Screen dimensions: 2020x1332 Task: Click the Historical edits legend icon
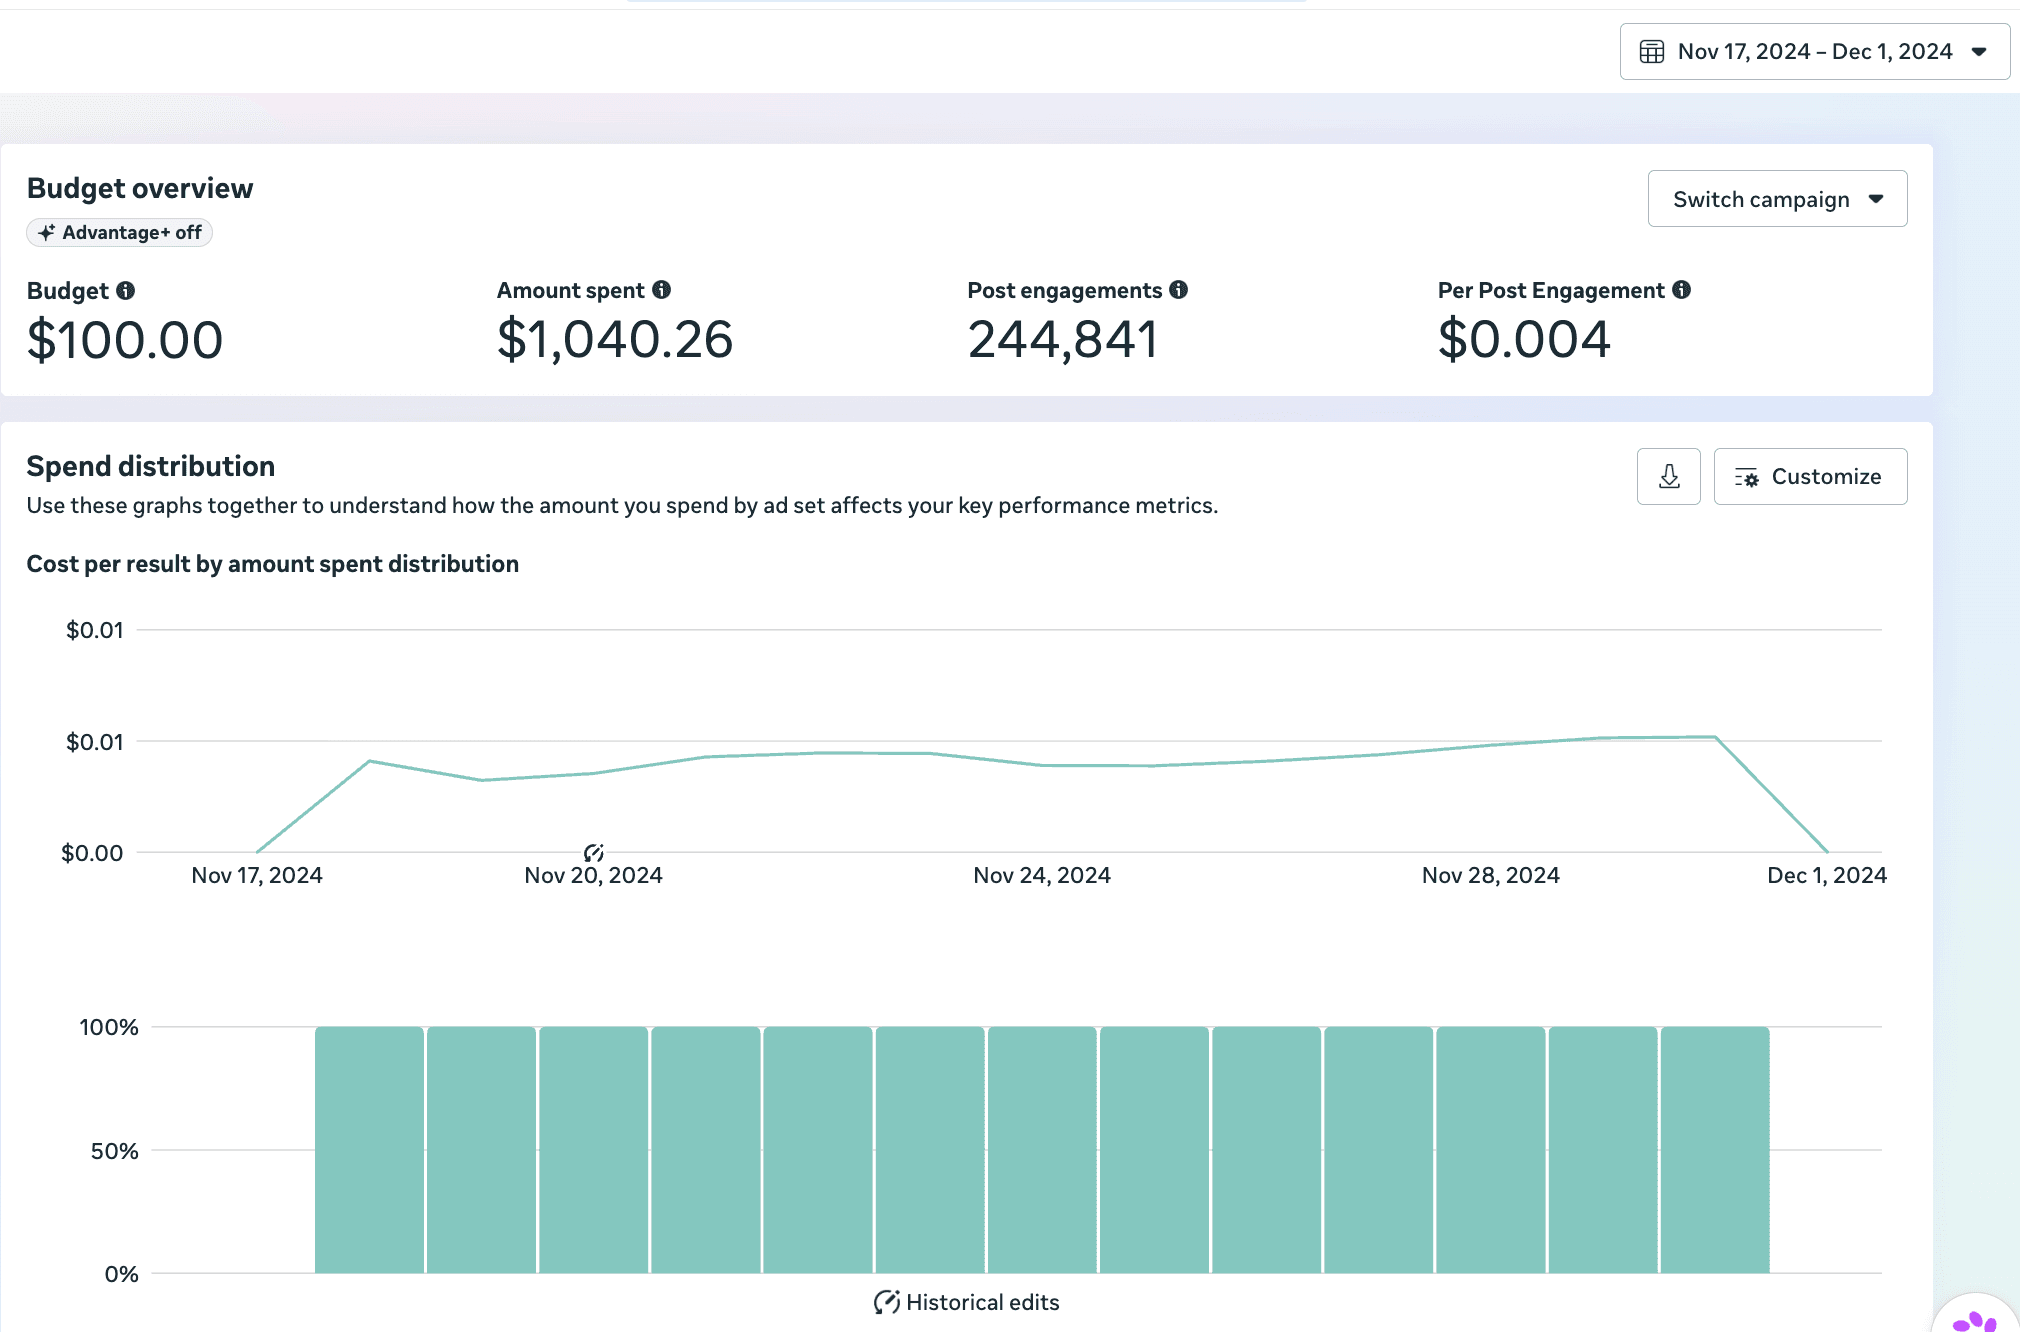pos(886,1302)
